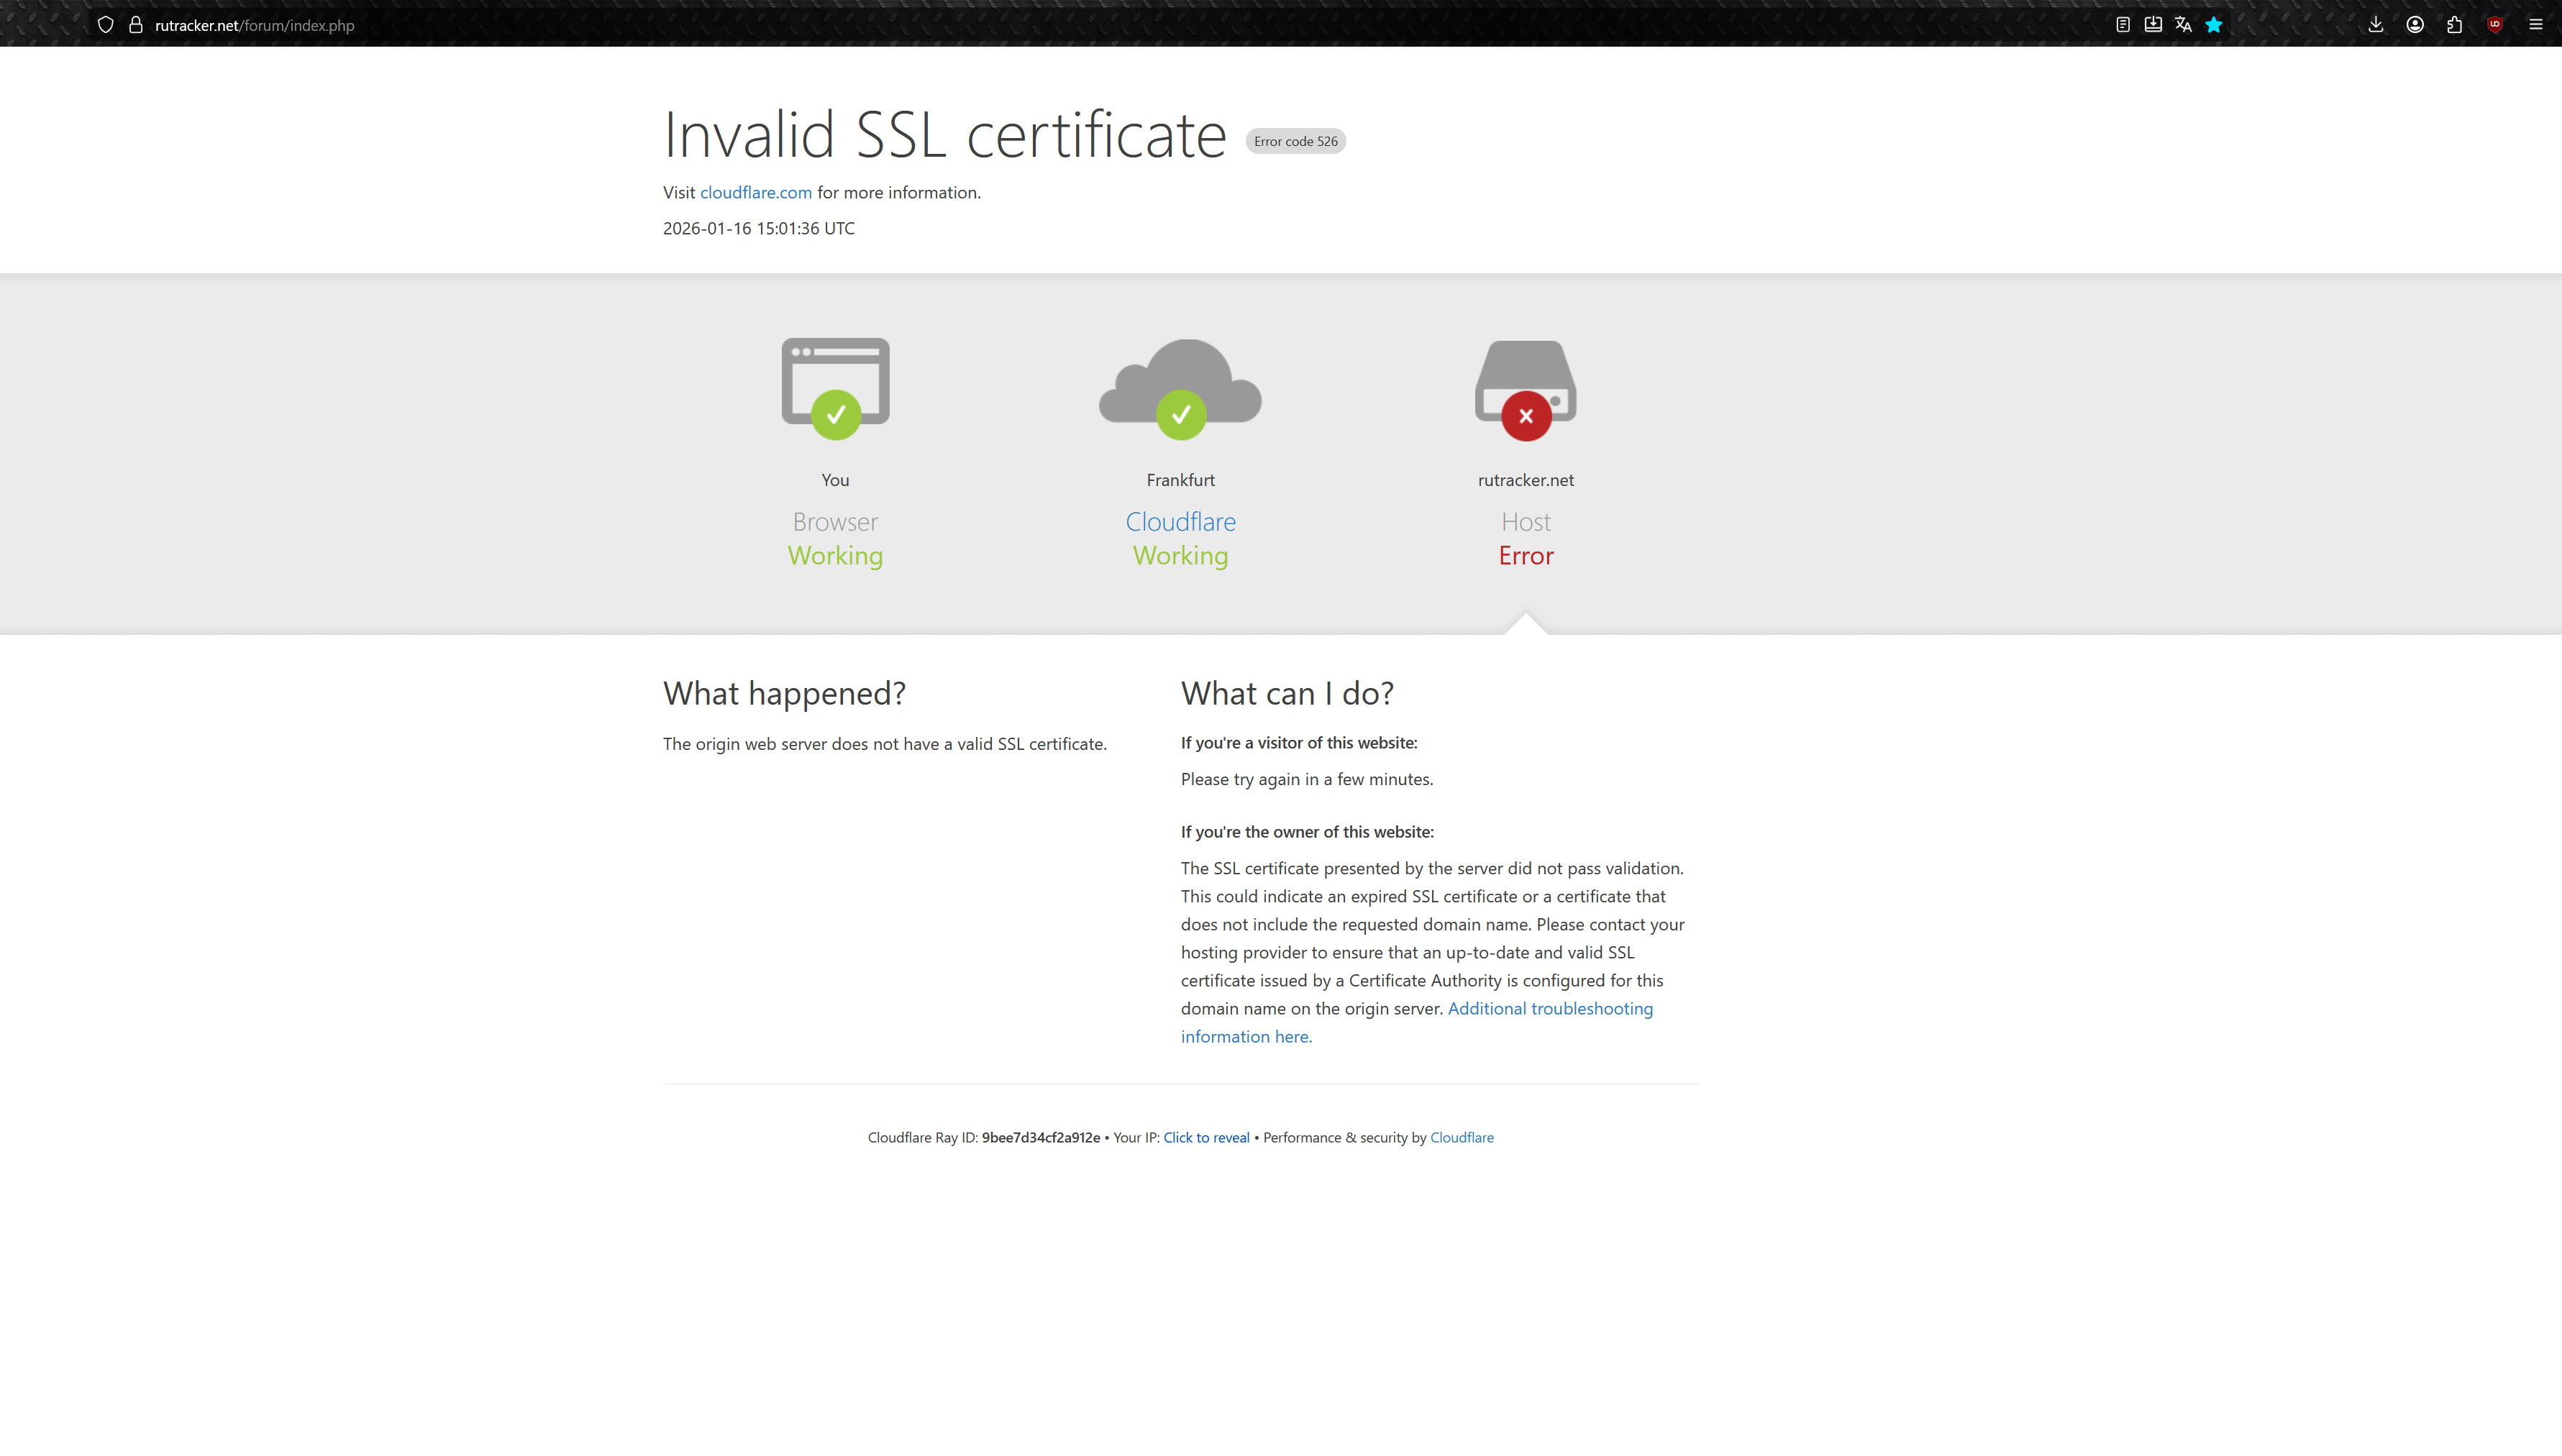Click the tracking protection shield icon
The height and width of the screenshot is (1456, 2562).
[x=105, y=25]
